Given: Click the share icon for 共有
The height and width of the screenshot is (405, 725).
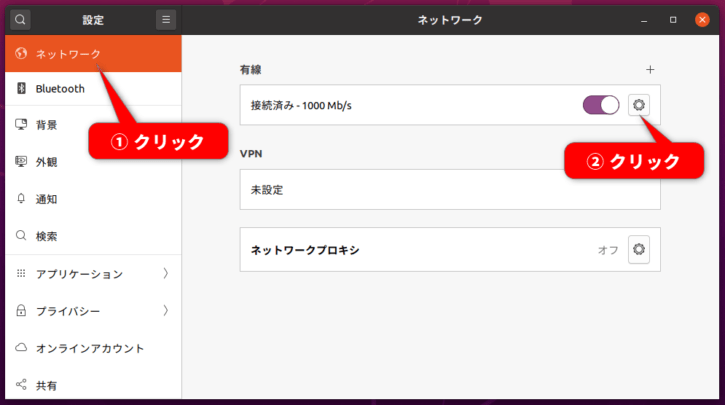Looking at the screenshot, I should coord(21,385).
